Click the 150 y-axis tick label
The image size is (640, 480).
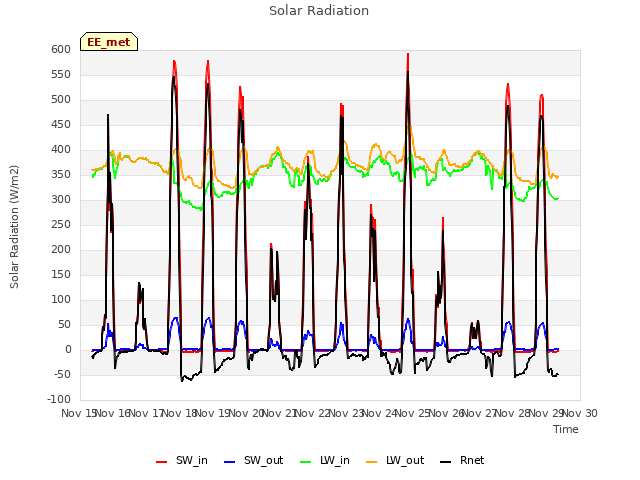coord(61,274)
